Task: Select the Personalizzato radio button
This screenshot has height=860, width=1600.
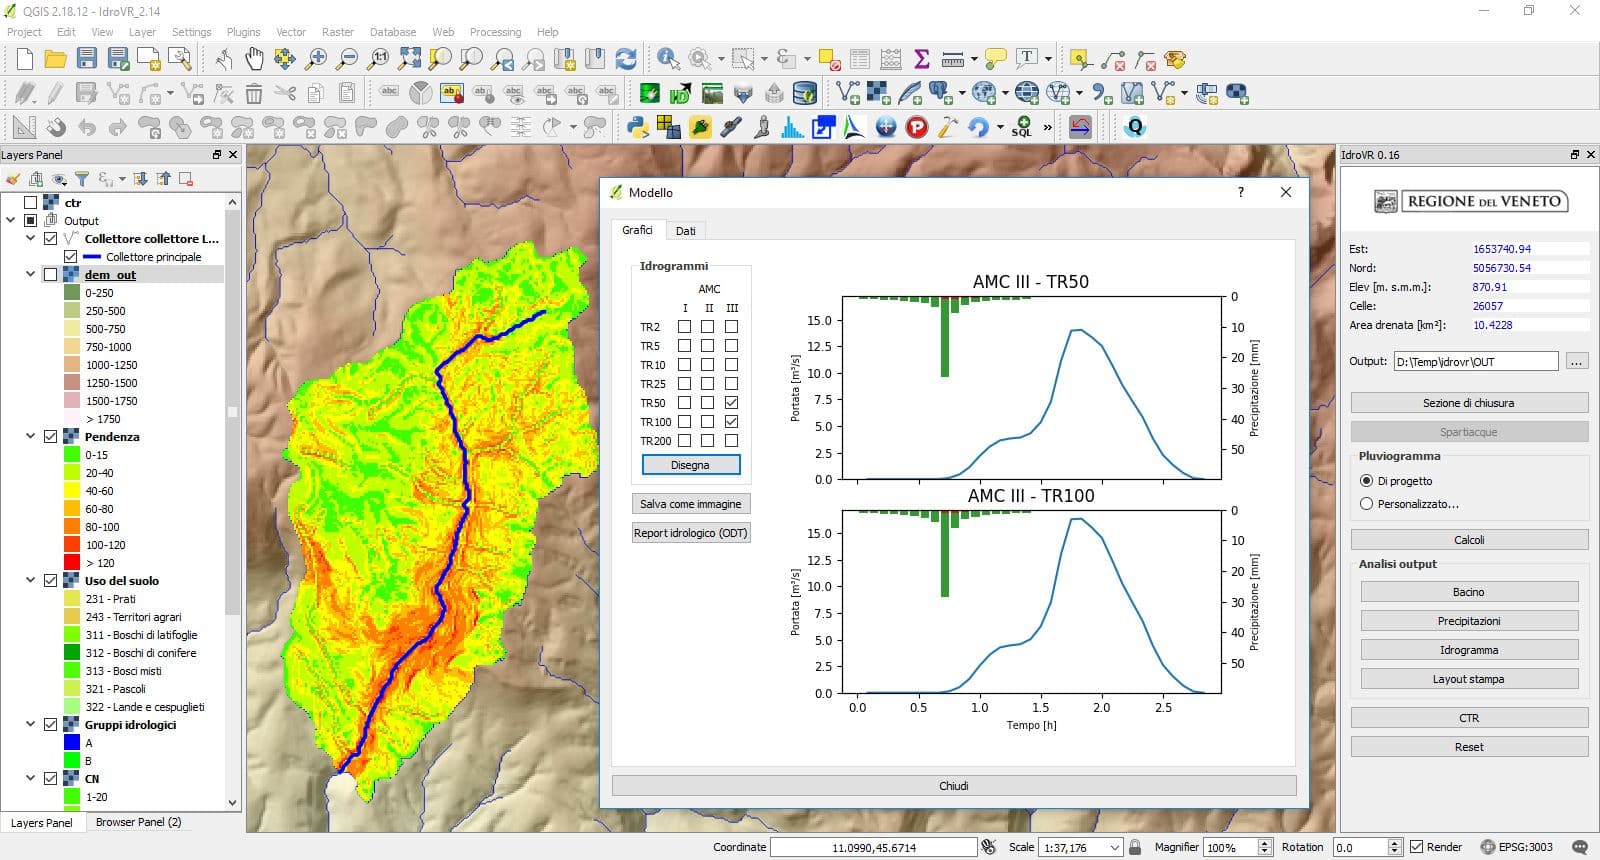Action: 1366,504
